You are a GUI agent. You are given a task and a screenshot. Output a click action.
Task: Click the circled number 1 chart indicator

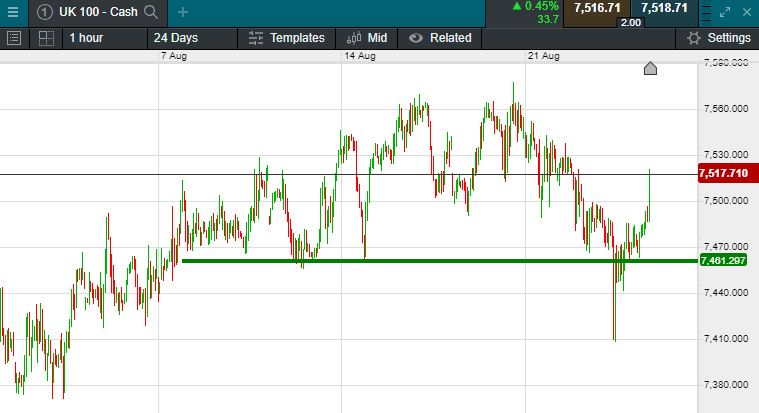(x=45, y=12)
